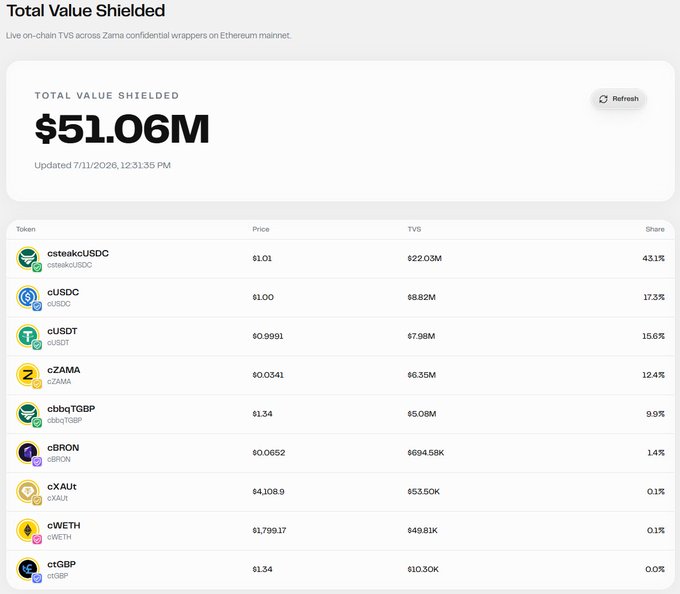Select the cWETH token name
This screenshot has width=680, height=594.
[x=64, y=525]
